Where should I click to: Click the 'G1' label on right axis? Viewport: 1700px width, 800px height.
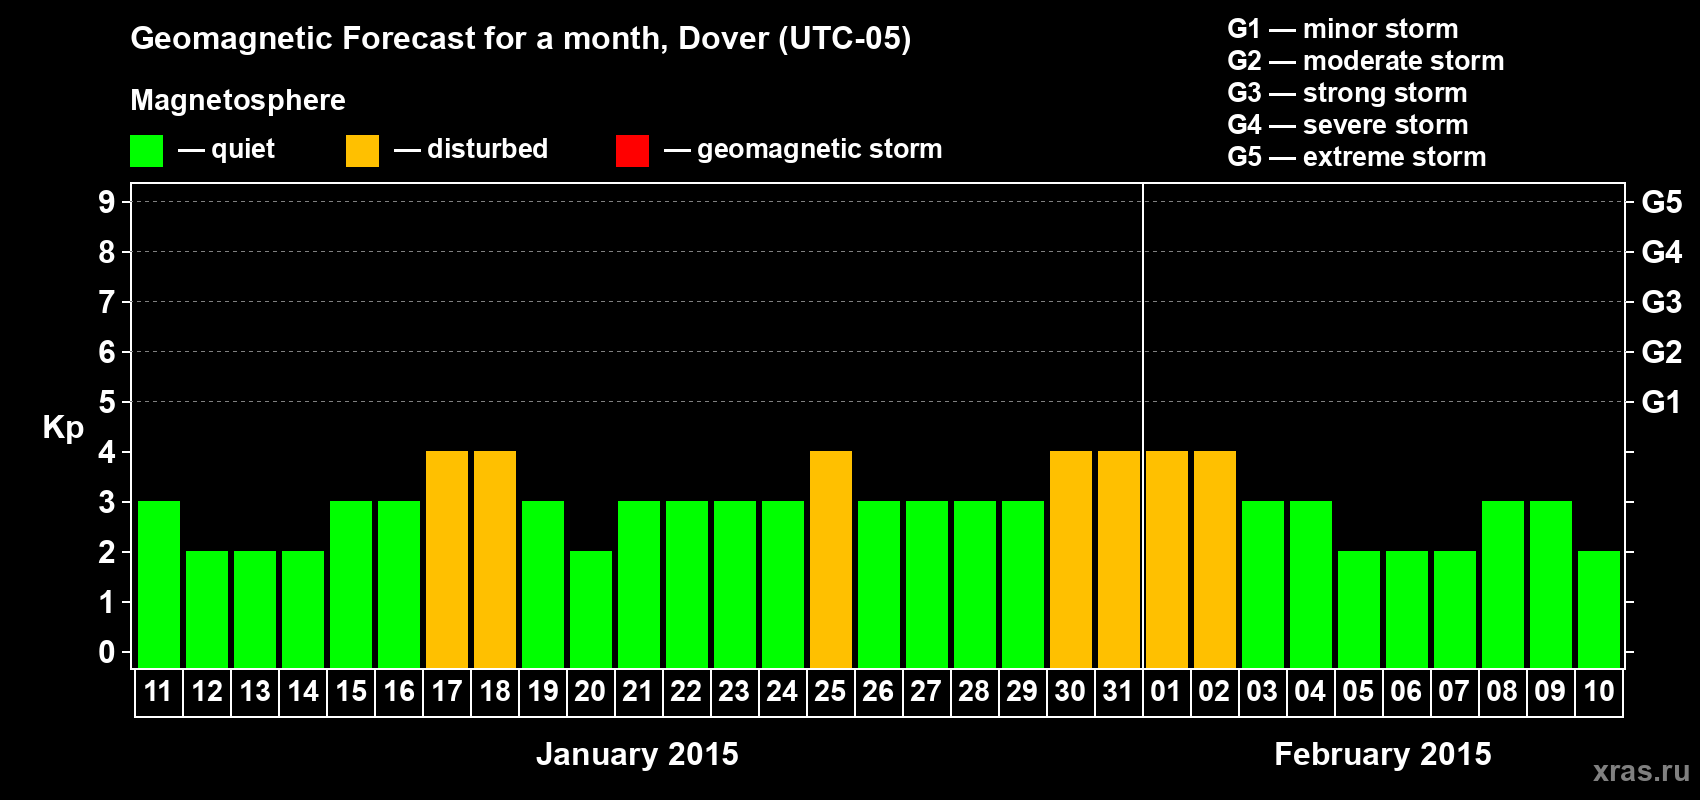coord(1662,402)
